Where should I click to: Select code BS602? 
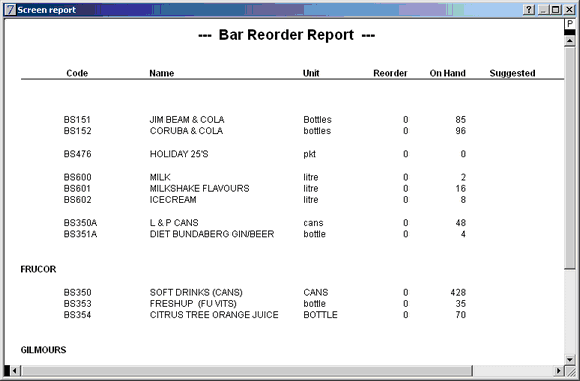77,199
